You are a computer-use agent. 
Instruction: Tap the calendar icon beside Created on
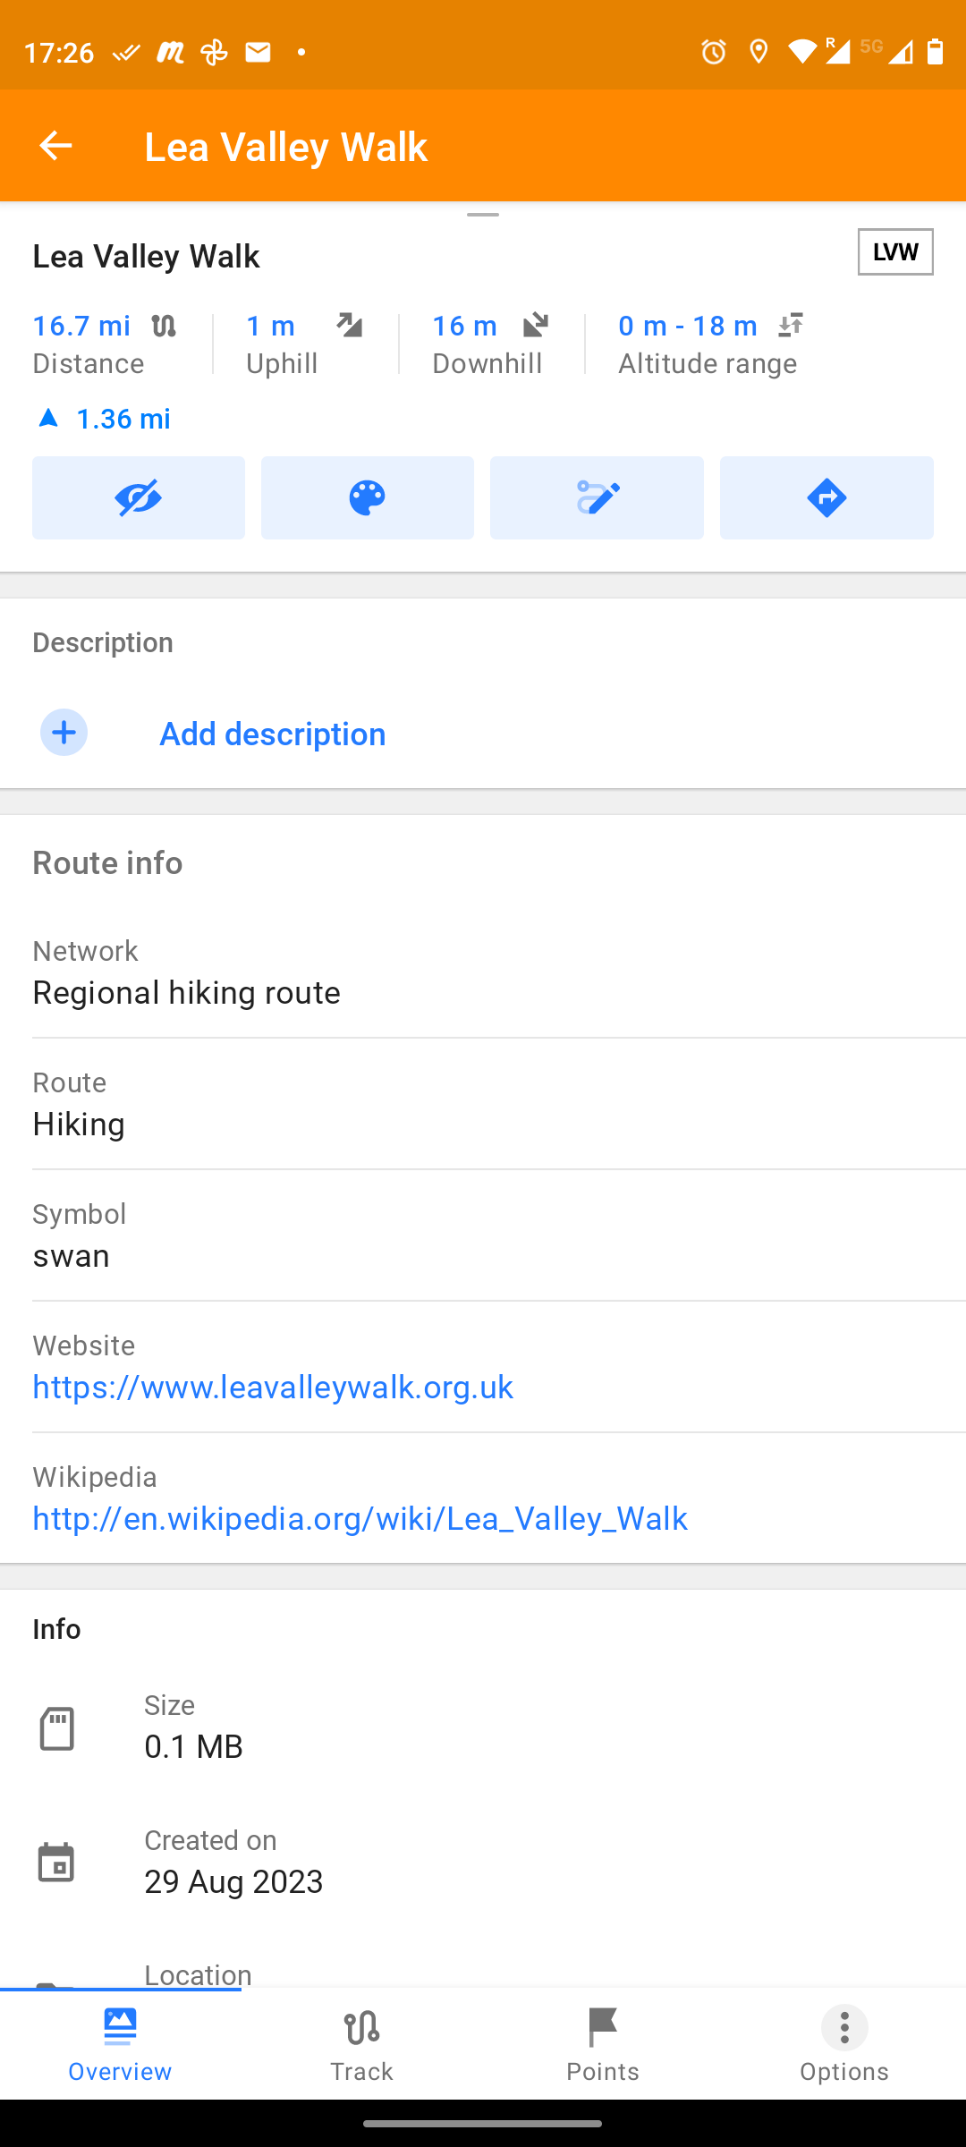(x=56, y=1862)
